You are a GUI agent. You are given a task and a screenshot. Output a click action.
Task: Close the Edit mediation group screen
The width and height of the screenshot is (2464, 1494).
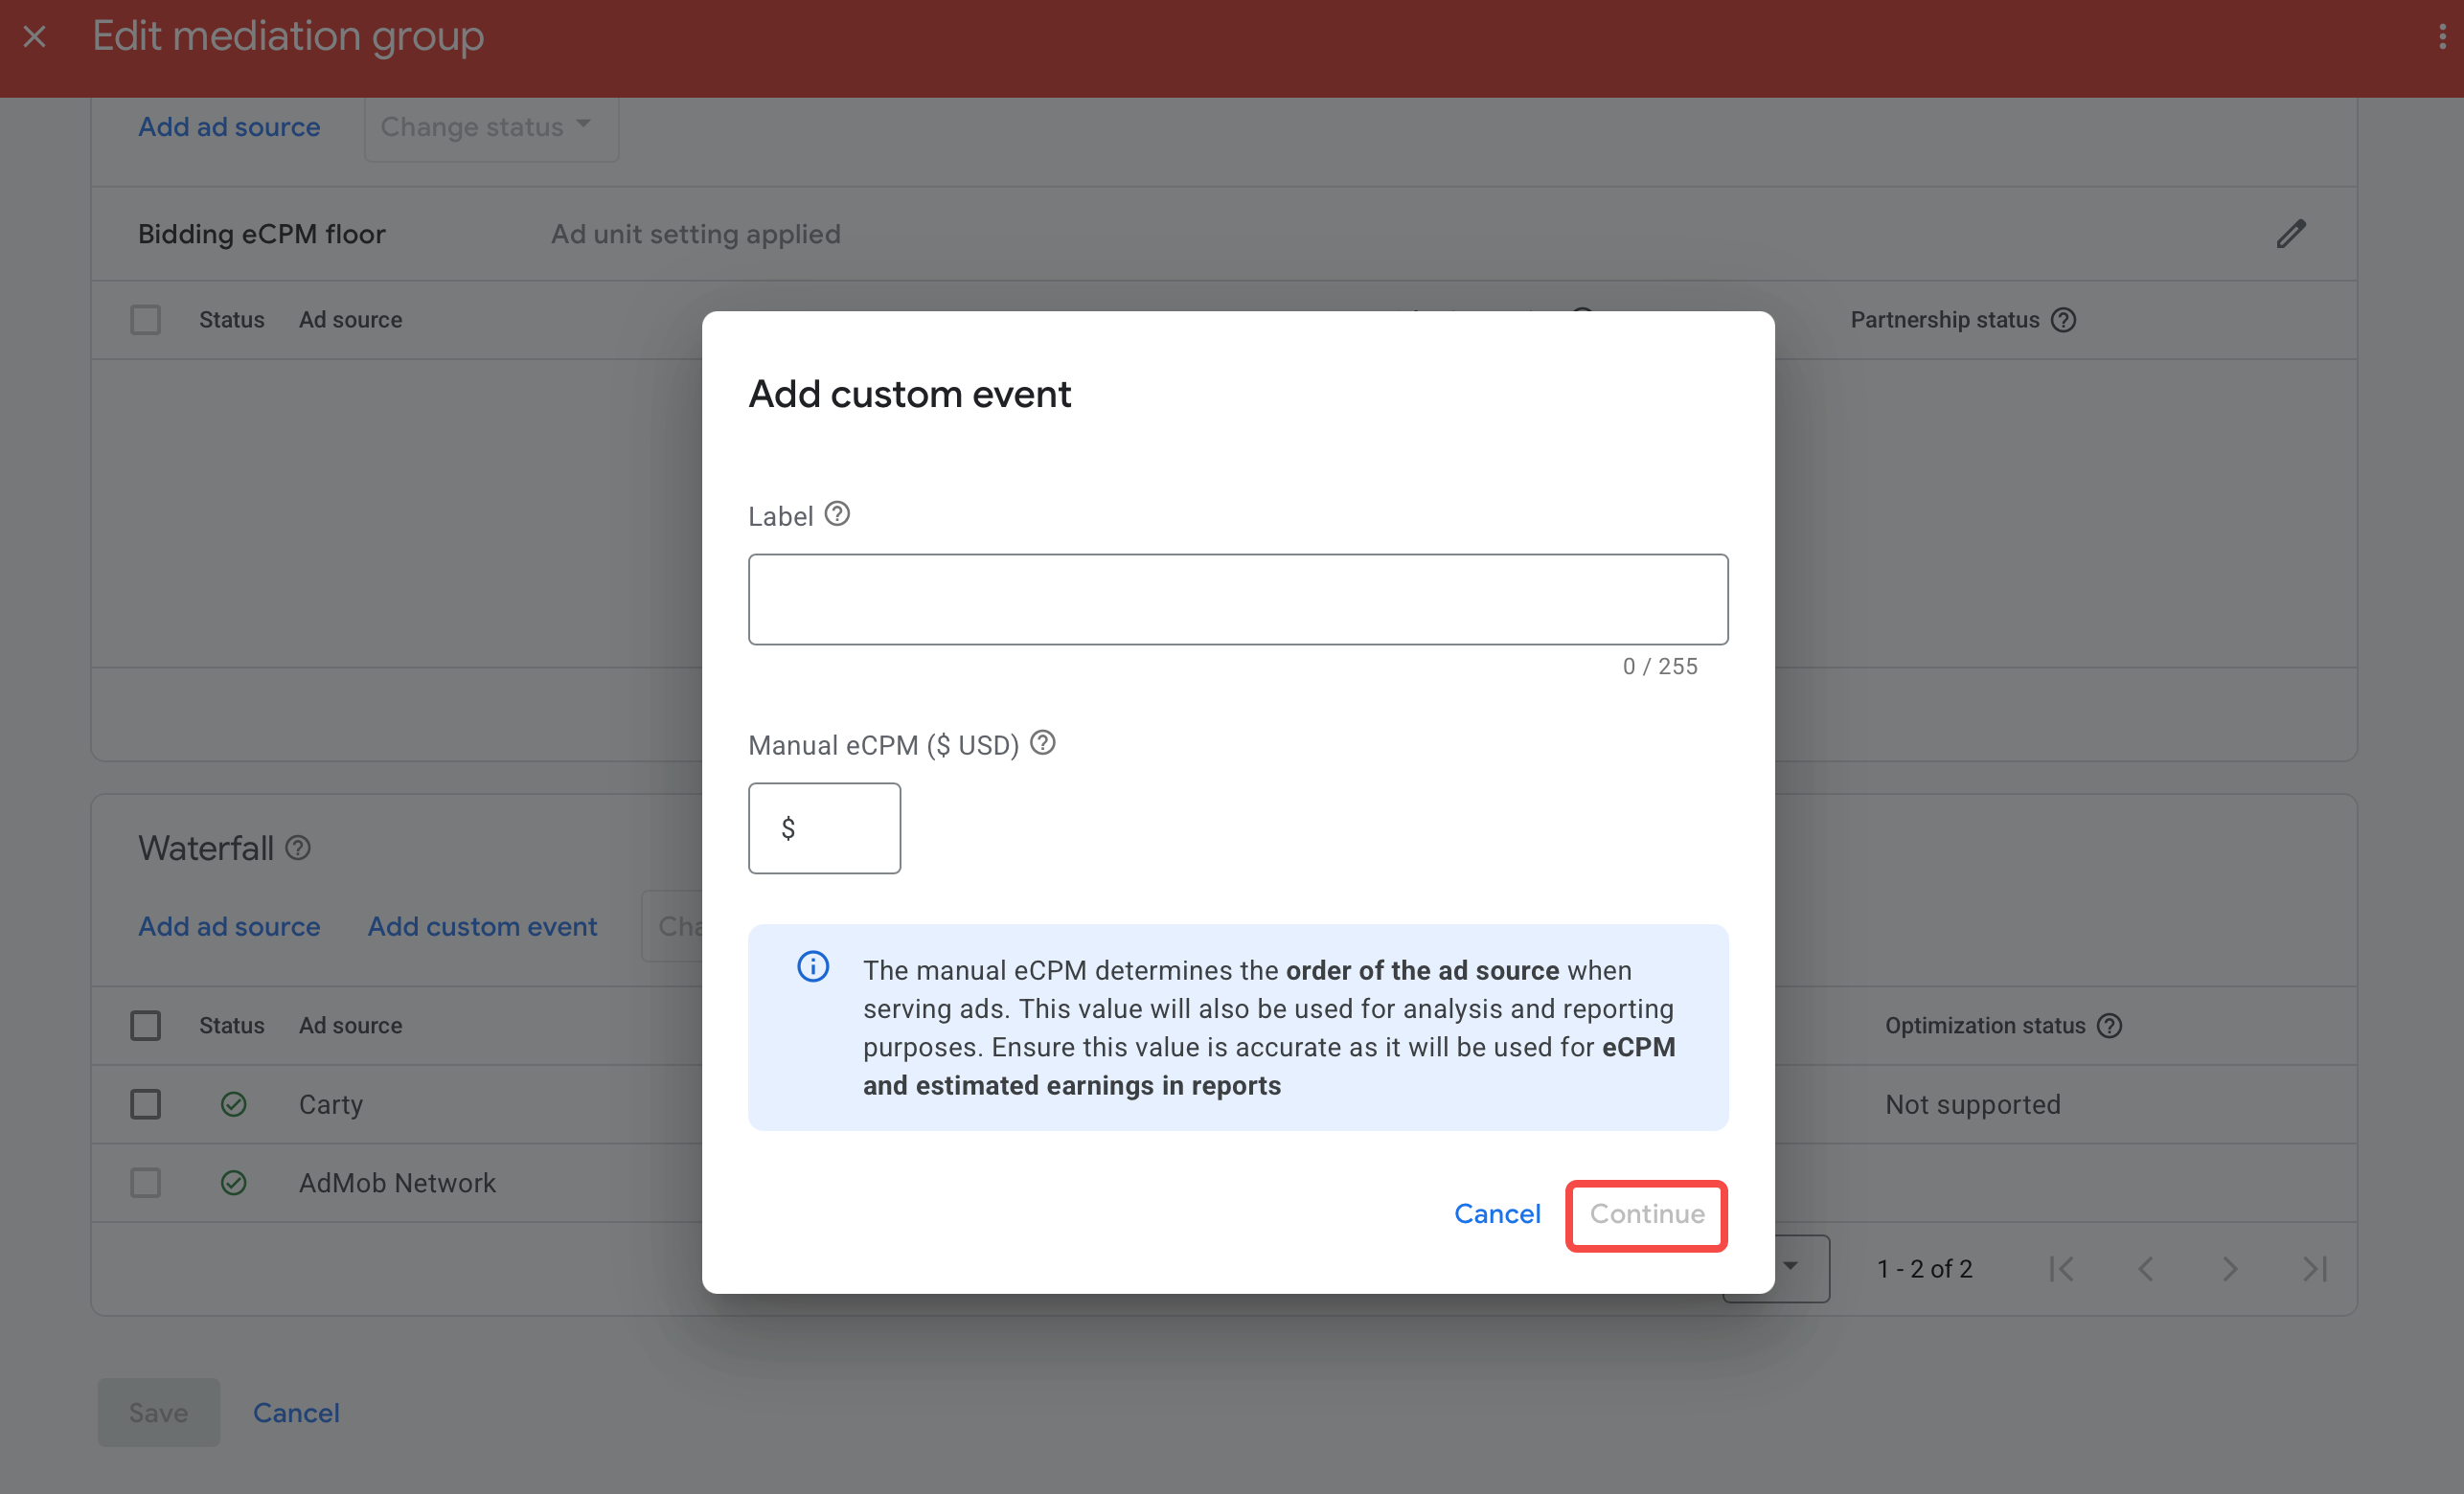(35, 36)
